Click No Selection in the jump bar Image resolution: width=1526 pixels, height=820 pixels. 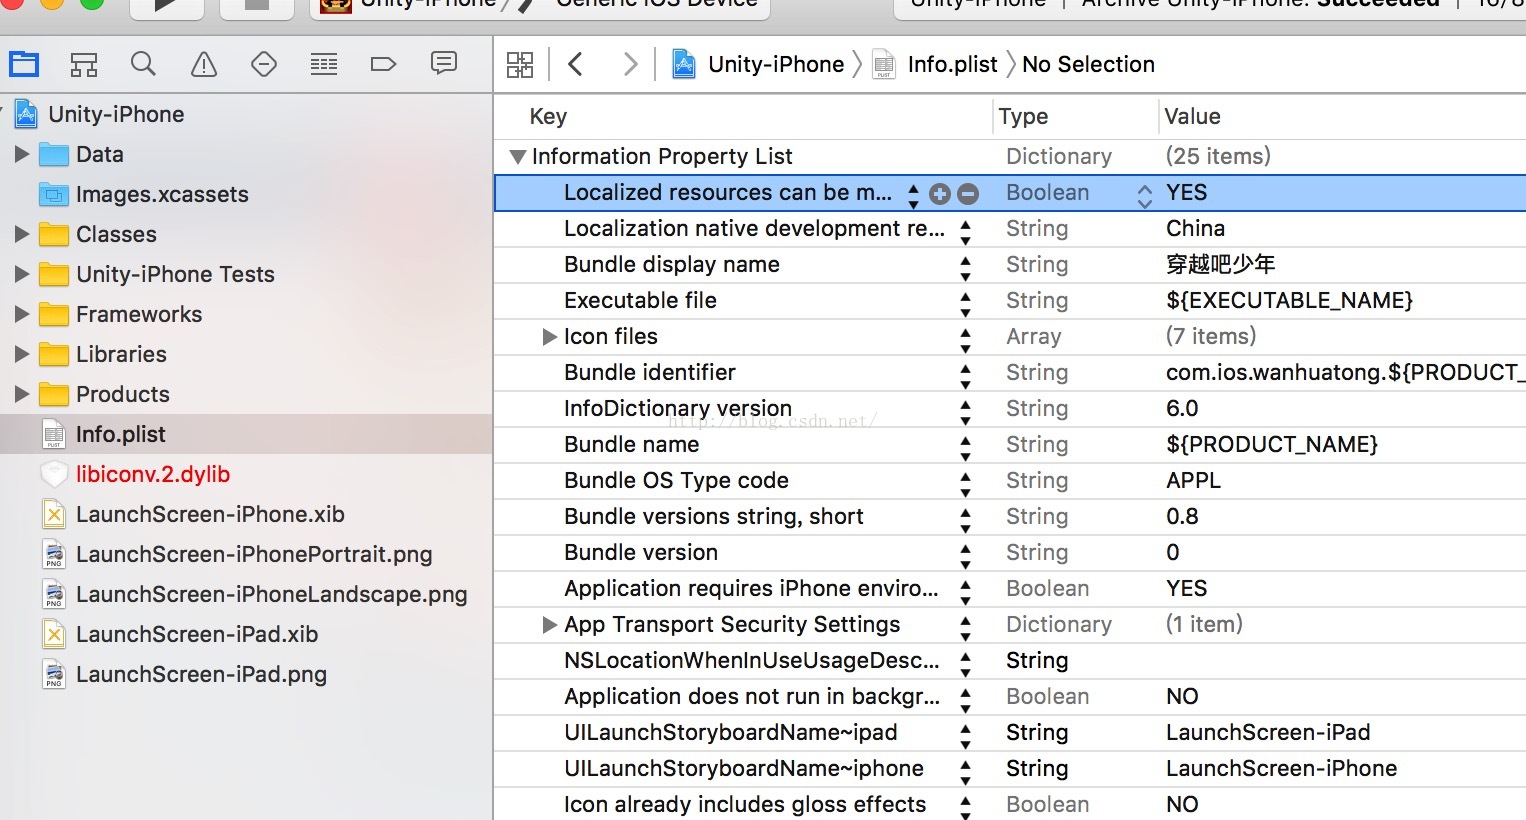pos(1088,64)
